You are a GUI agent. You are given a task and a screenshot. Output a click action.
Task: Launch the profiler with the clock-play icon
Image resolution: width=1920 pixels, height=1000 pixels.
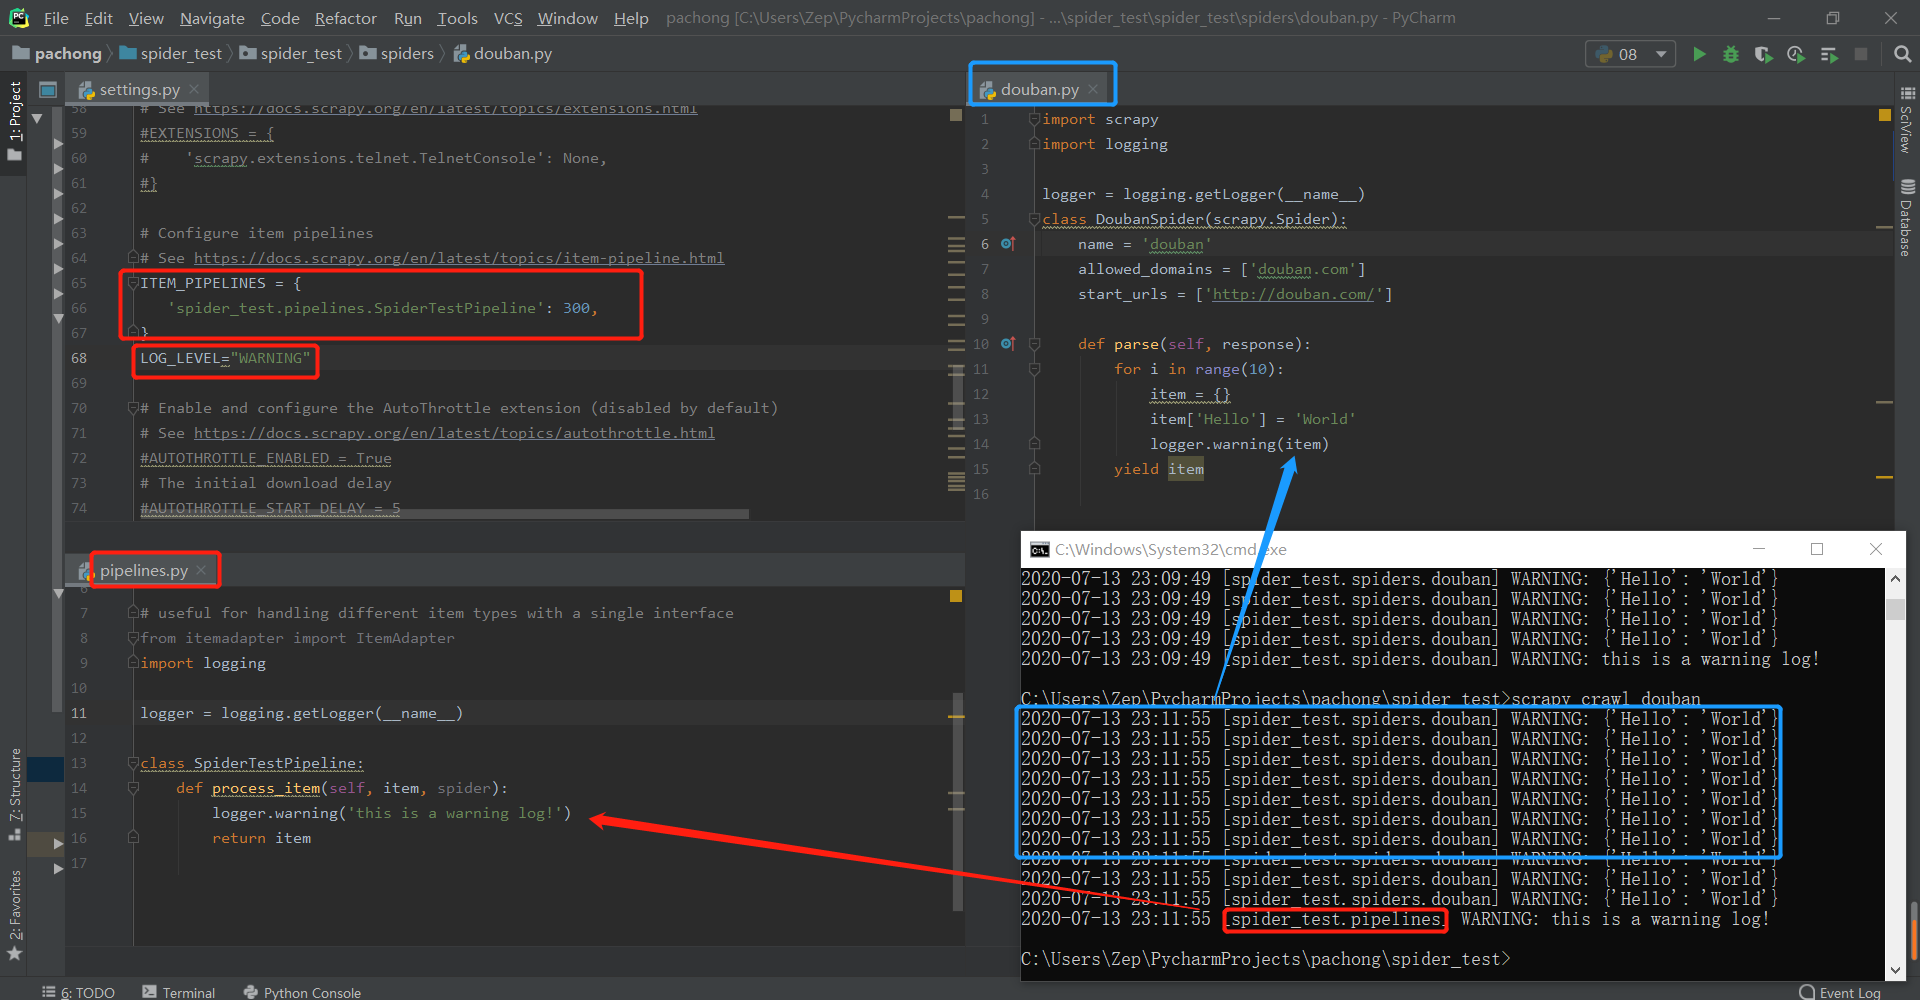[x=1796, y=54]
